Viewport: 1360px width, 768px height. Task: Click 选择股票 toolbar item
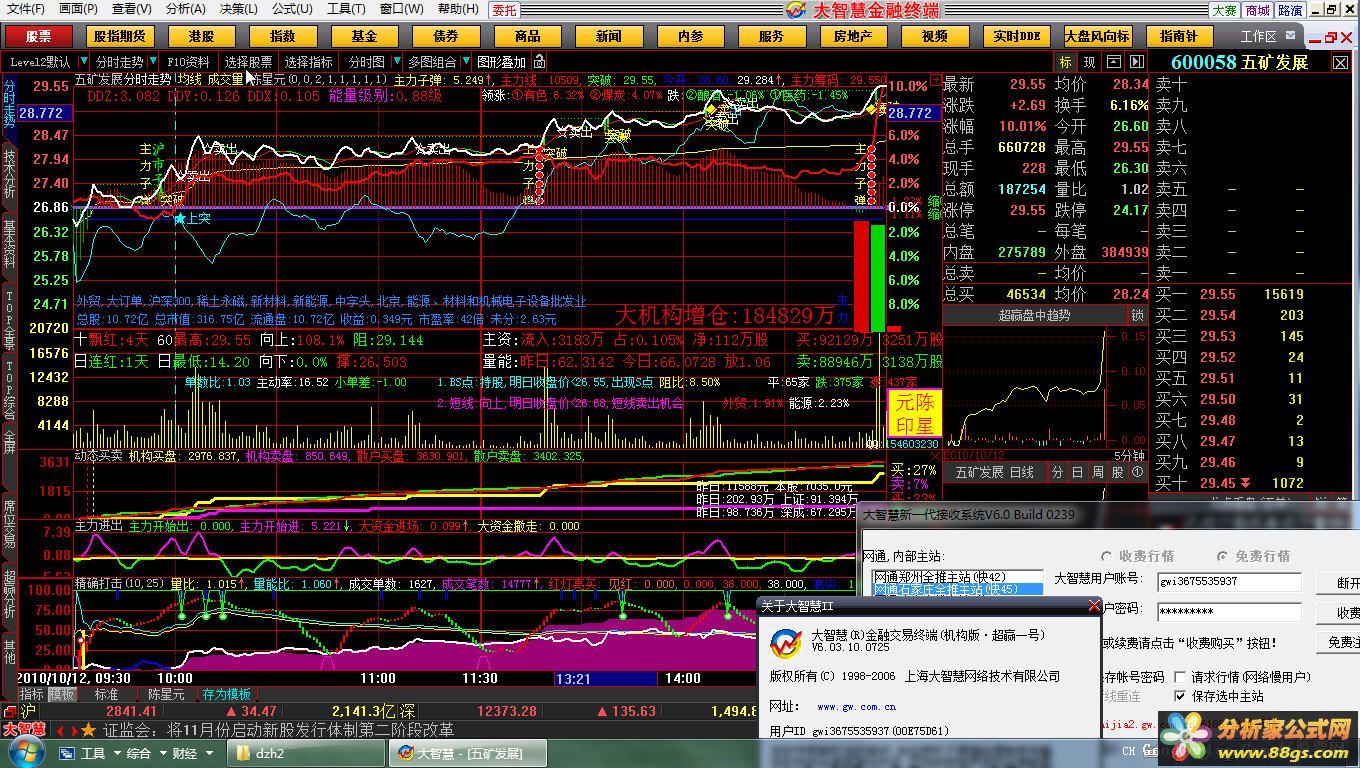[x=248, y=62]
